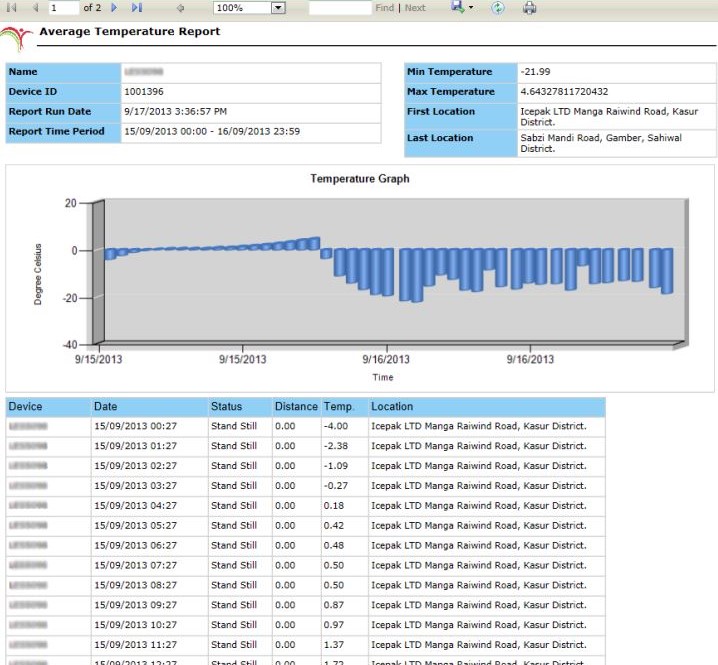
Task: Print the report
Action: point(529,8)
